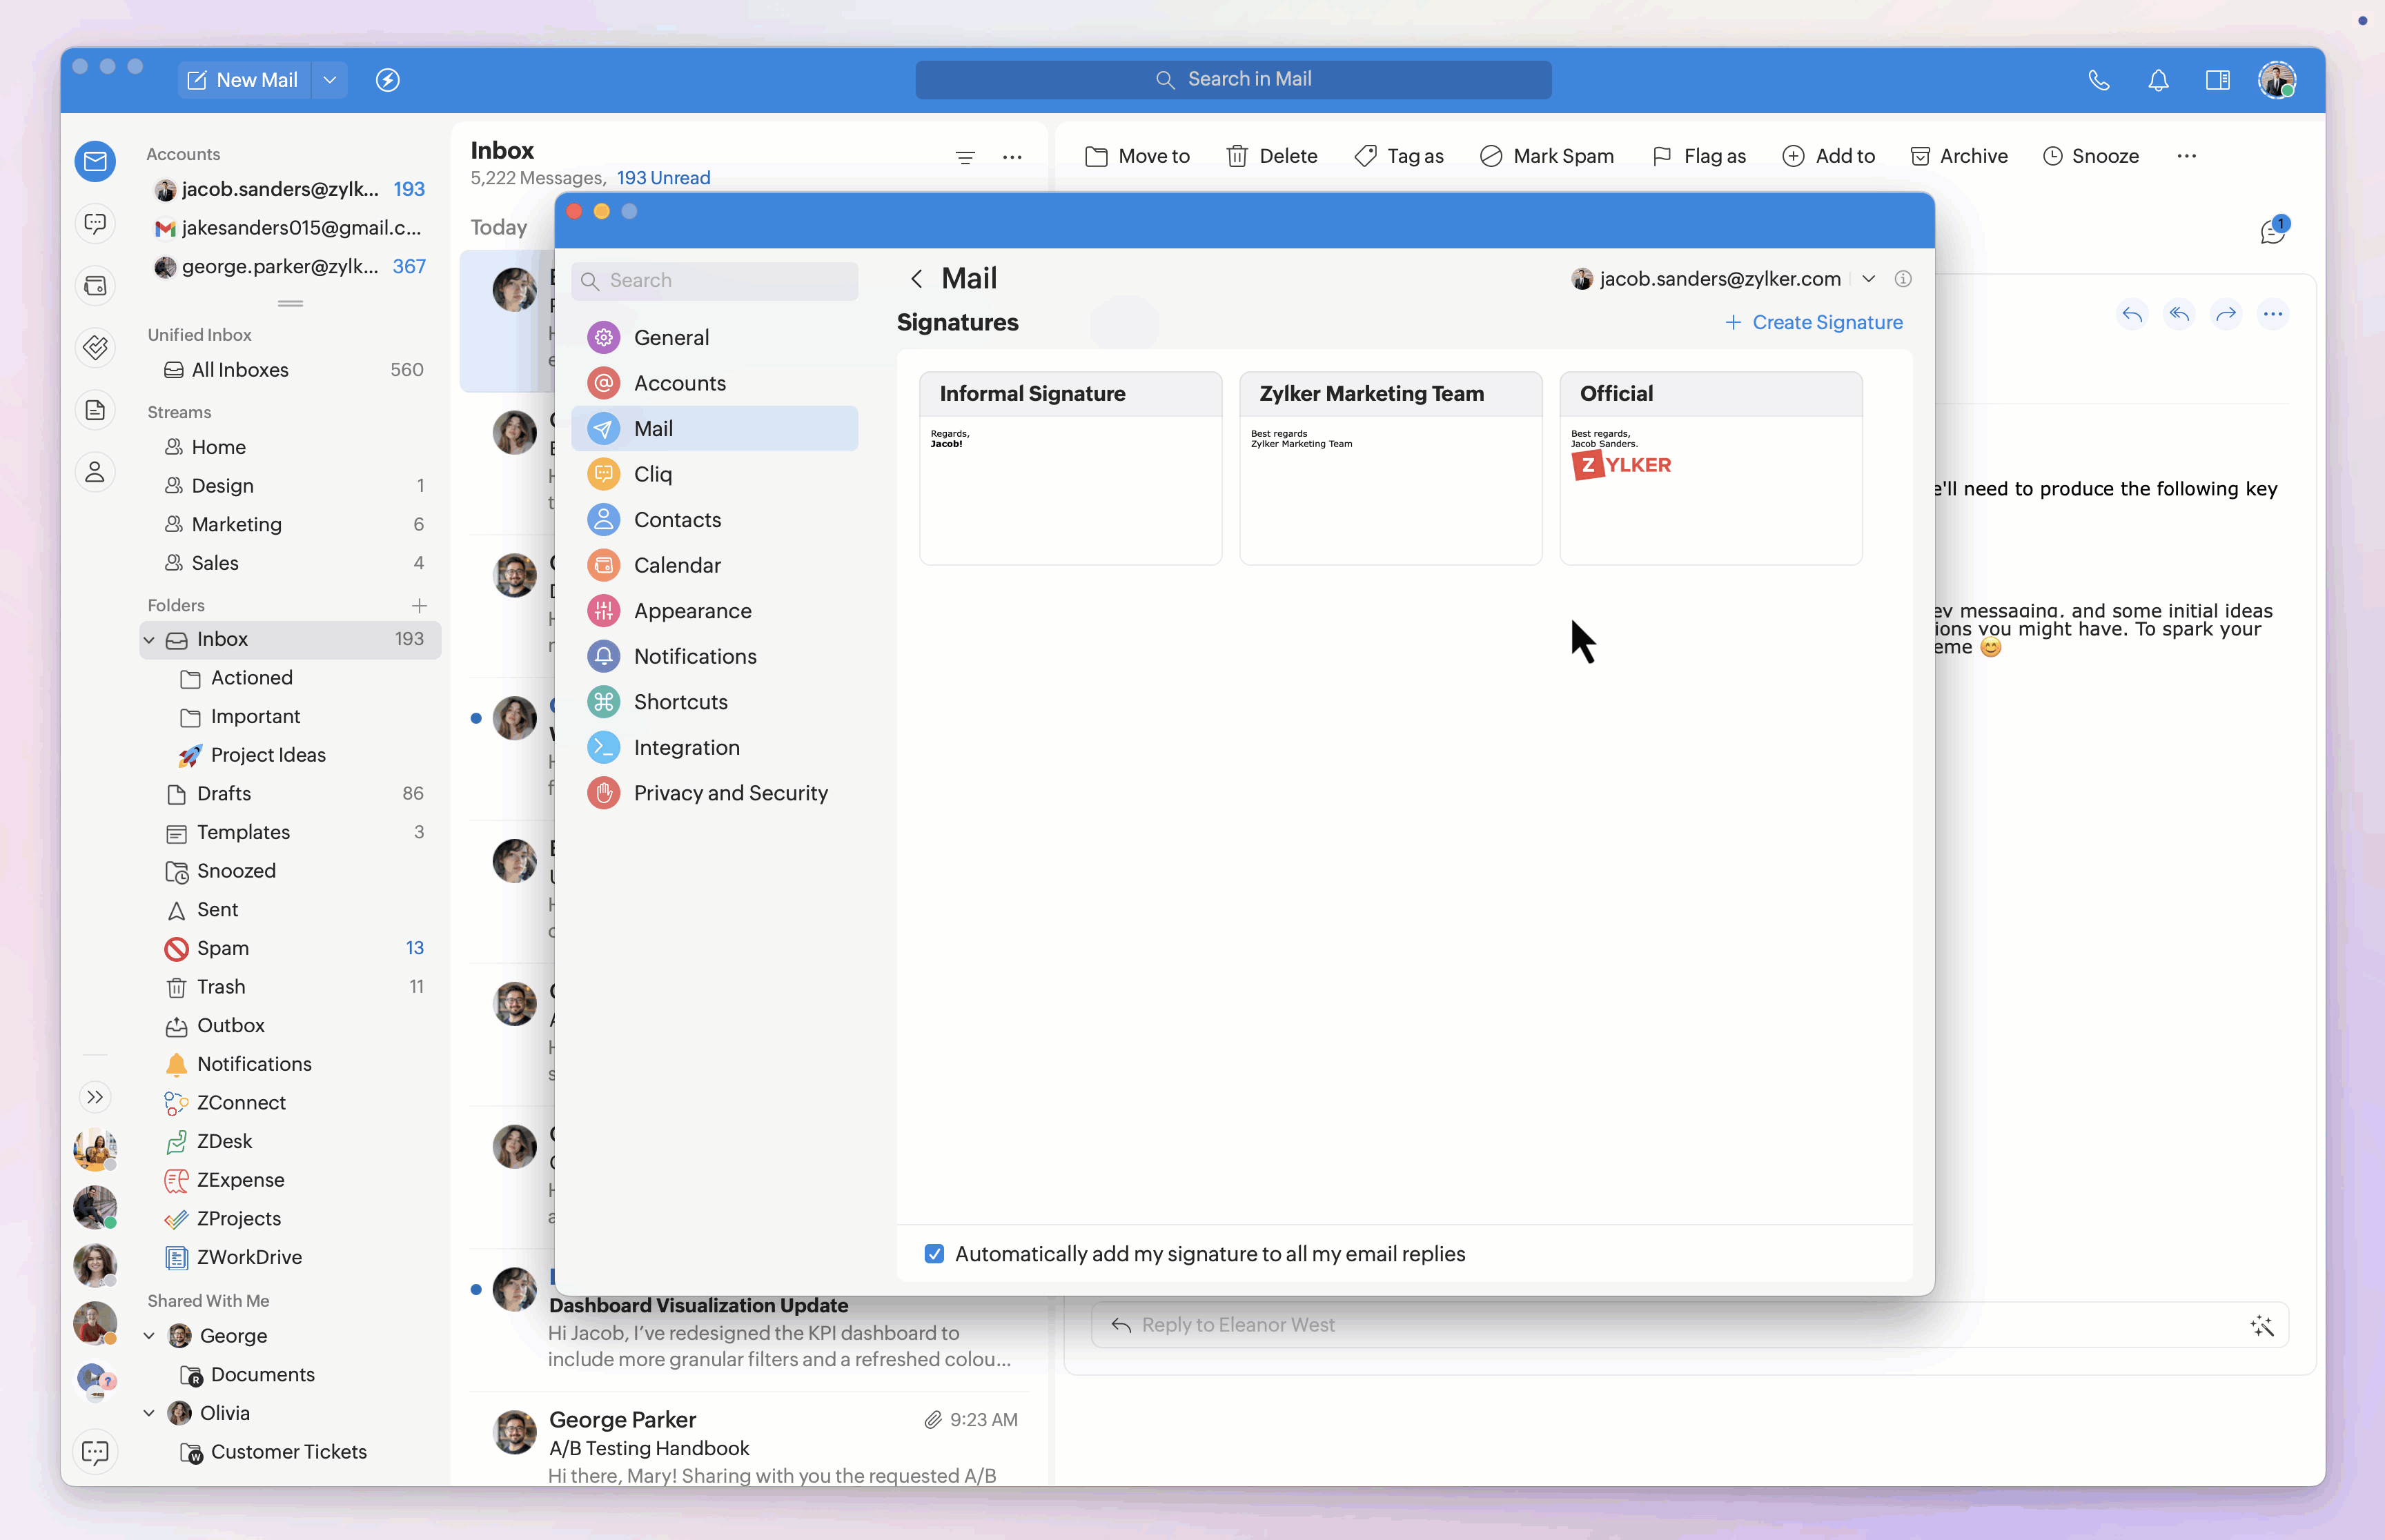Click back arrow beside Mail heading

click(916, 279)
